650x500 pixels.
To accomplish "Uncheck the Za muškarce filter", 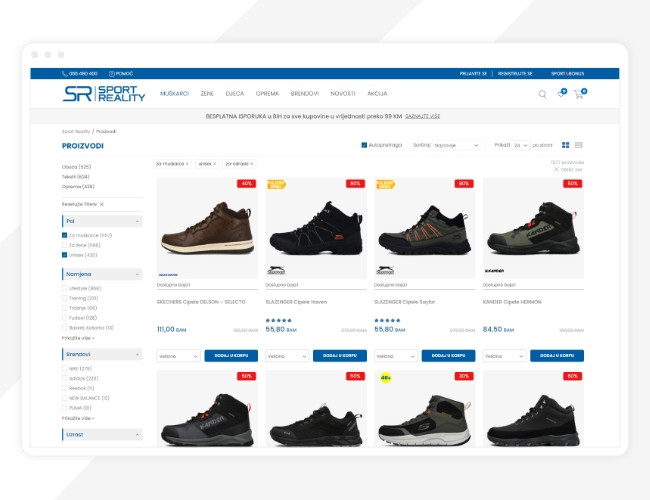I will tap(64, 235).
